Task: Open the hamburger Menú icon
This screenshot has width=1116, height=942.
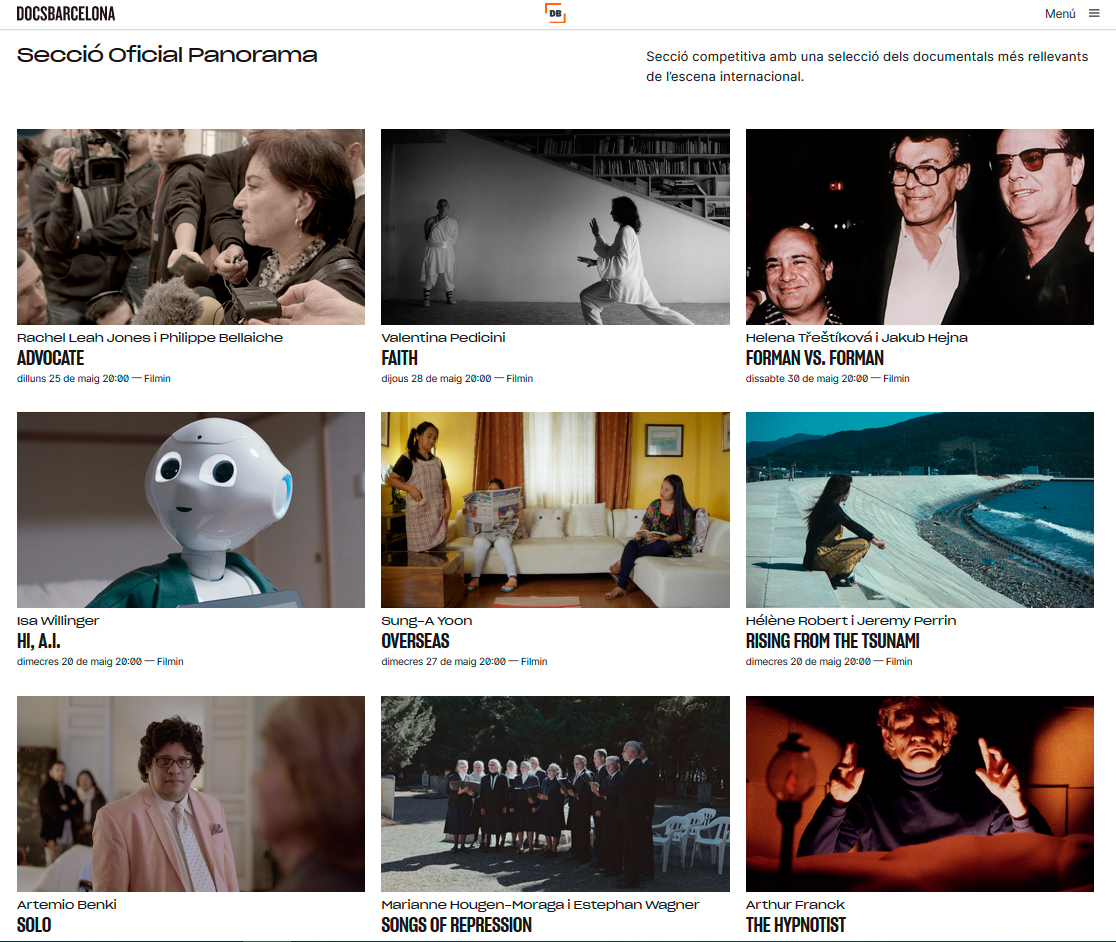Action: pos(1094,14)
